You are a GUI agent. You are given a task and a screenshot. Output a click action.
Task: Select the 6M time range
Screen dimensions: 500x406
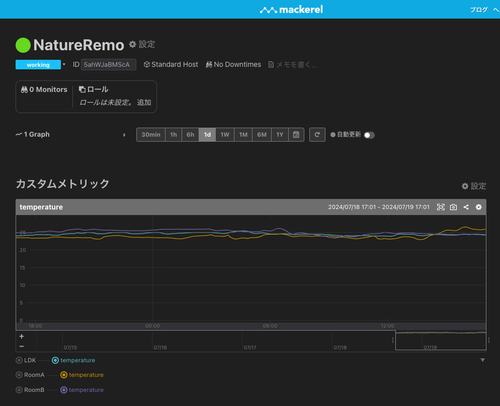point(262,135)
